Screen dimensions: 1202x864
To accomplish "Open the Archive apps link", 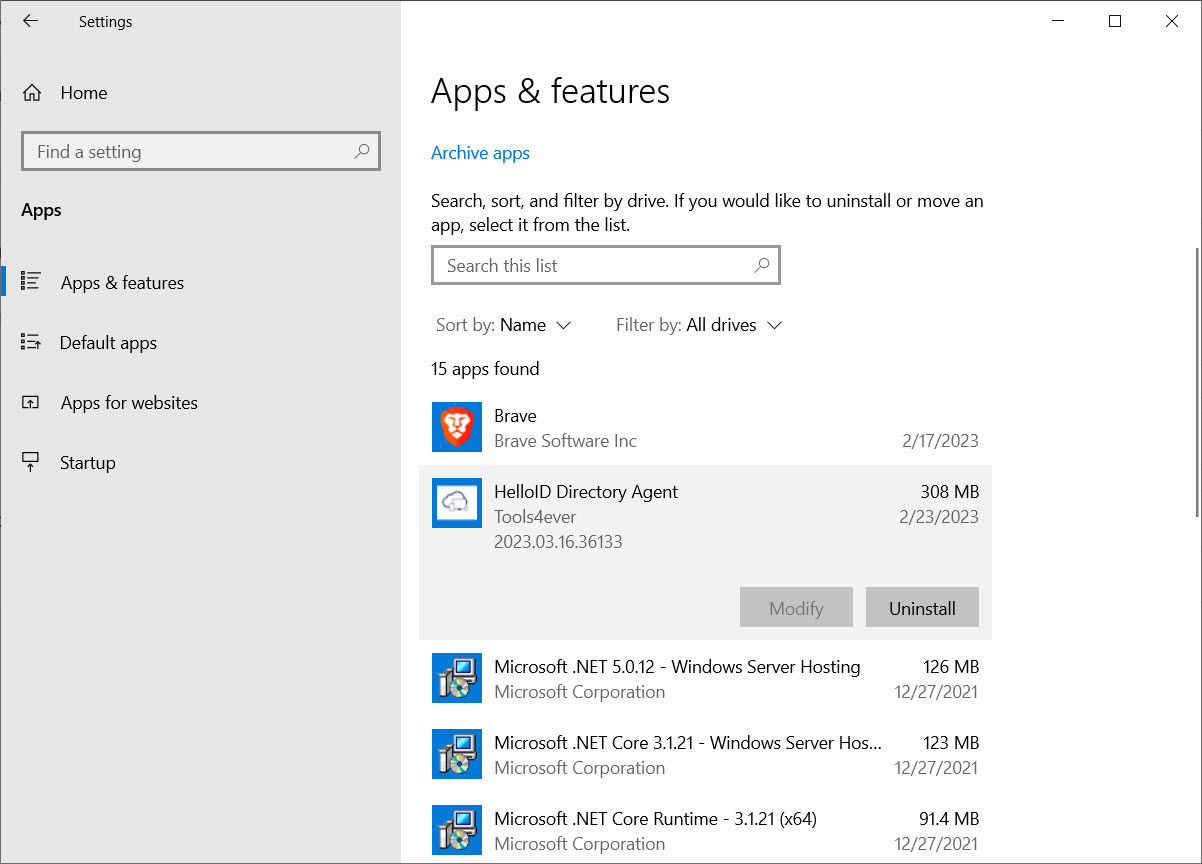I will pyautogui.click(x=480, y=153).
